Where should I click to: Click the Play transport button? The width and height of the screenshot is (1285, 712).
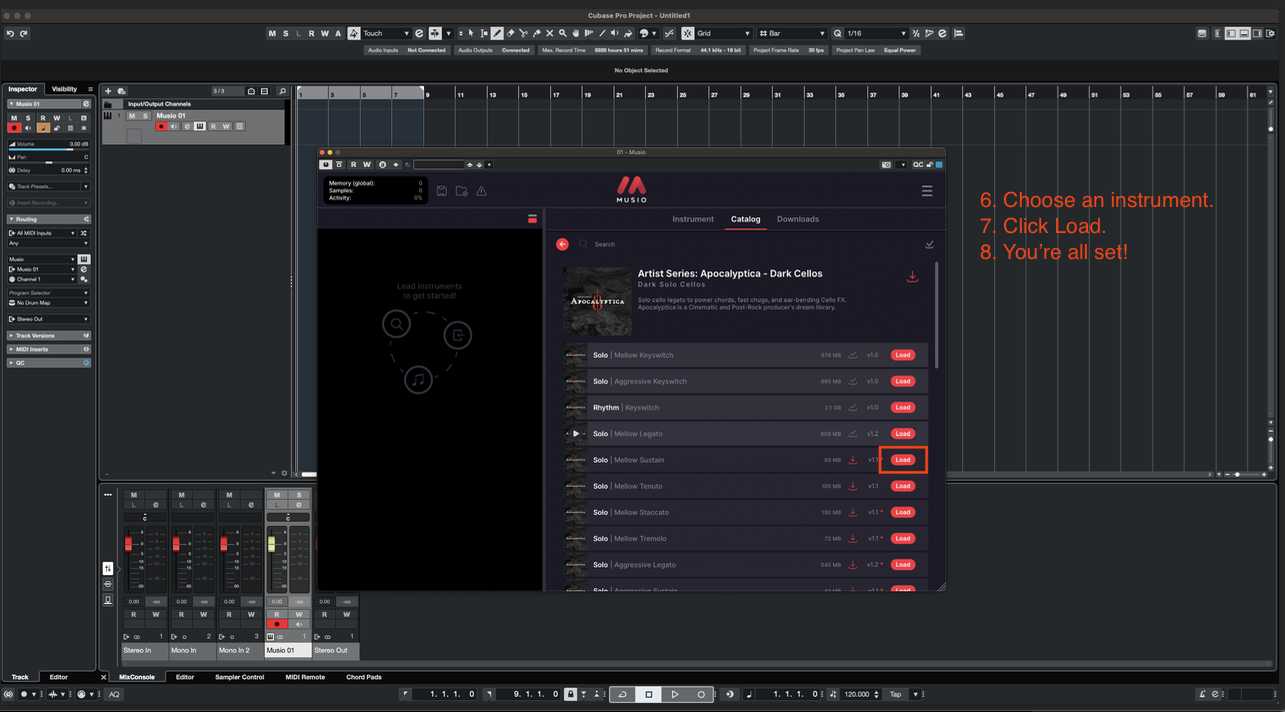click(675, 694)
